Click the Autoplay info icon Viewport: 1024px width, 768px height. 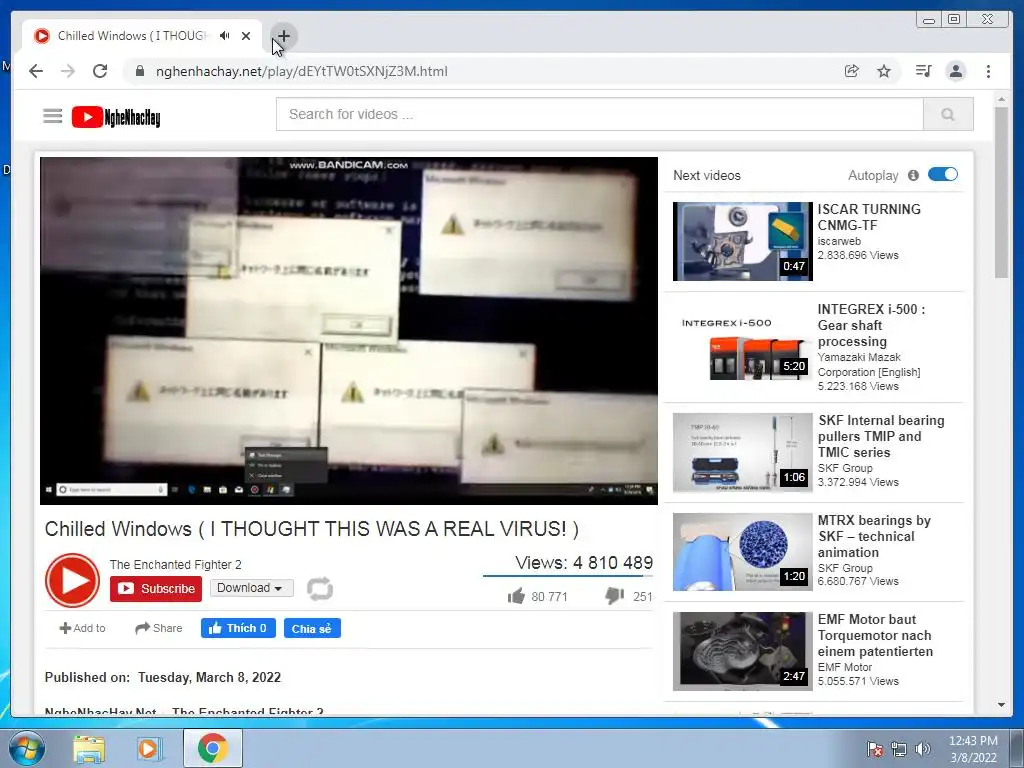click(913, 175)
